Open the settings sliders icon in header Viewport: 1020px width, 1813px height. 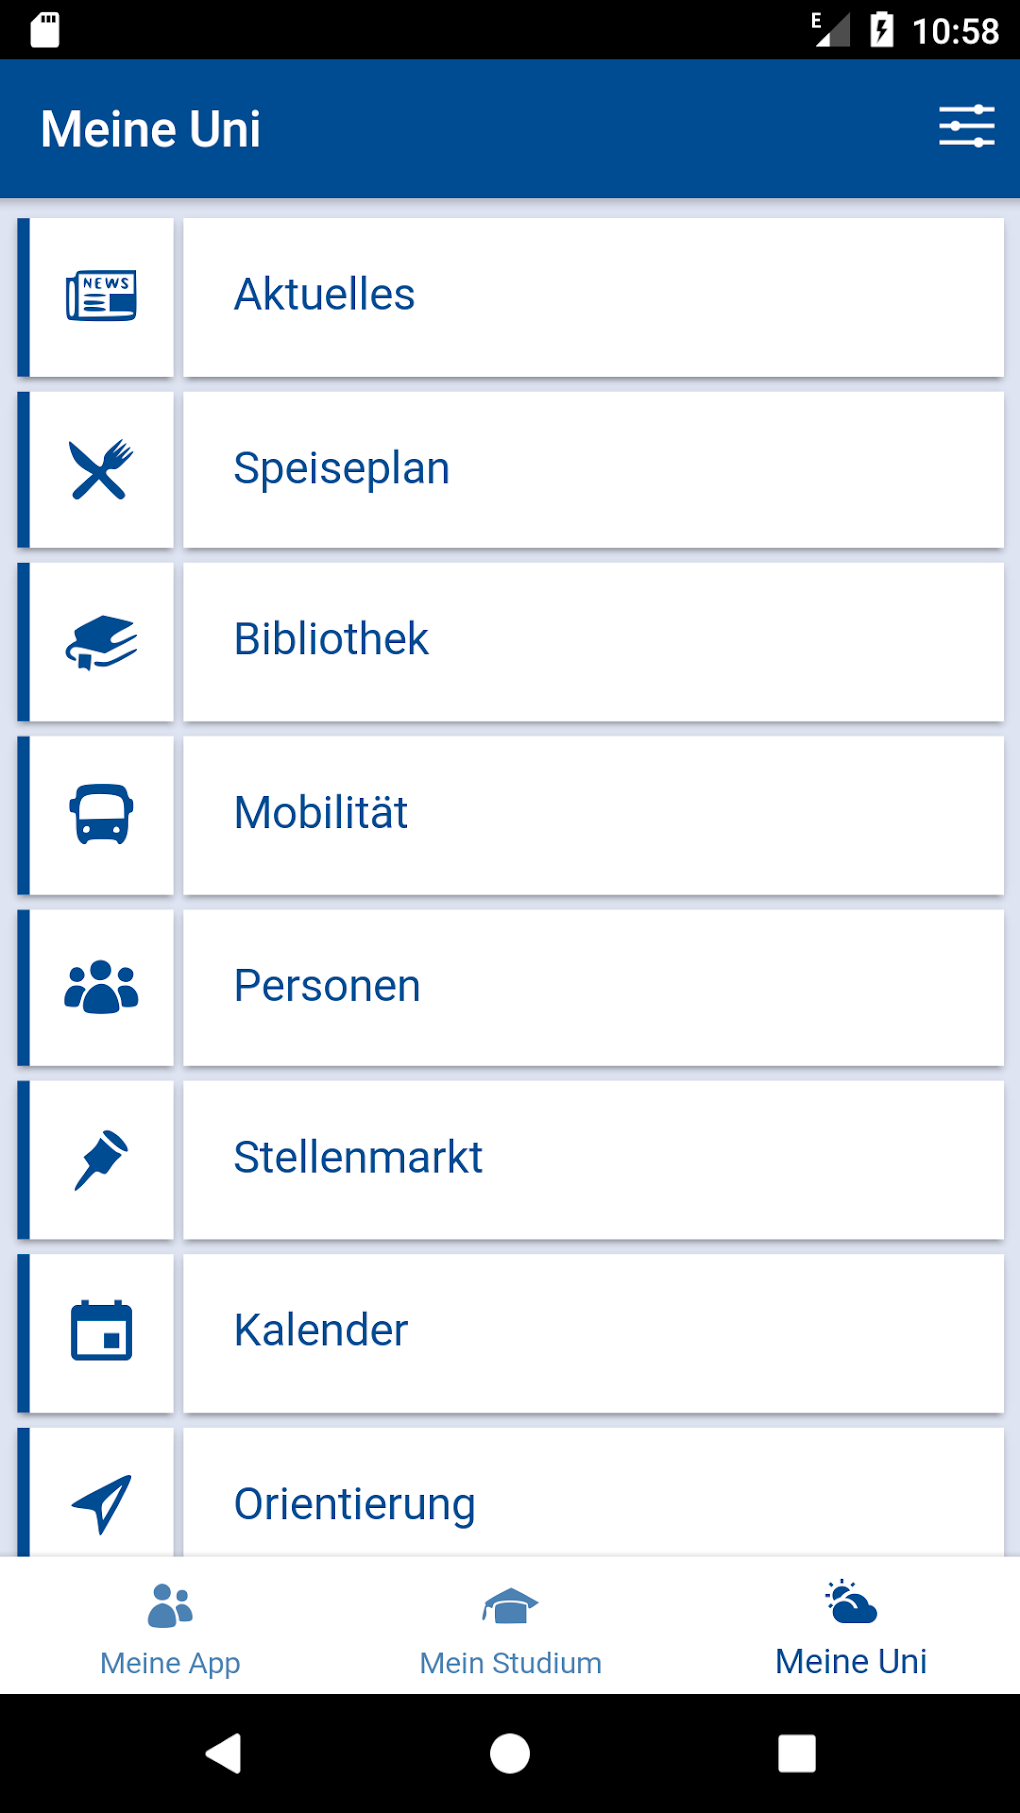coord(966,127)
